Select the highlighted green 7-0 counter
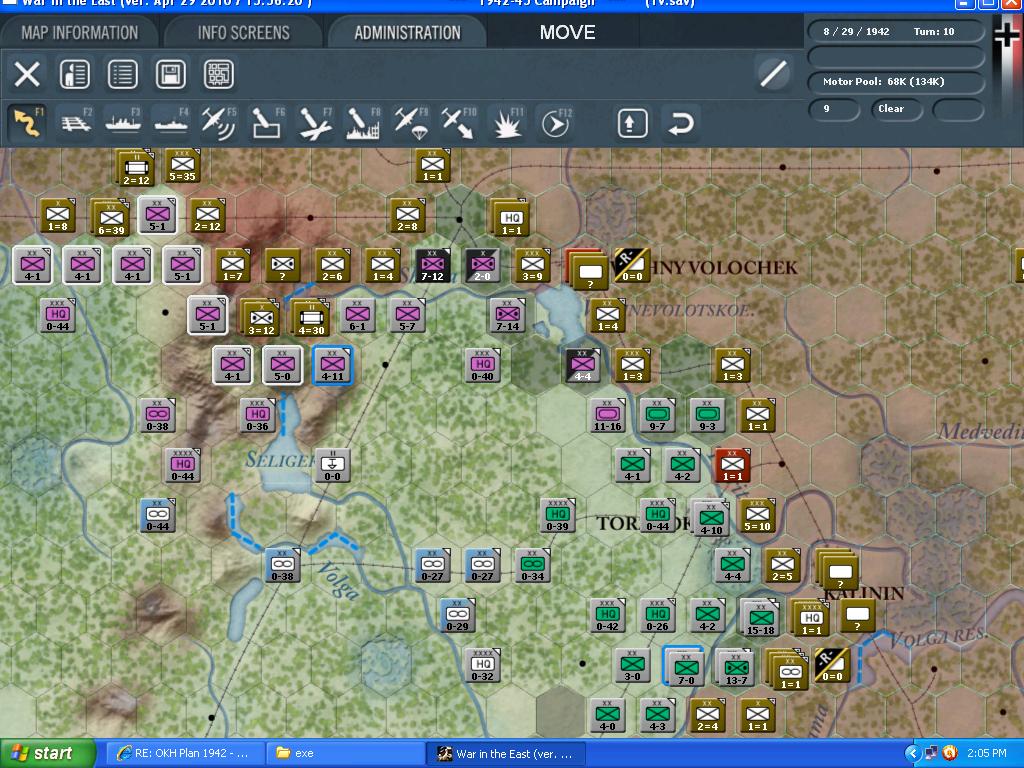 [x=684, y=667]
